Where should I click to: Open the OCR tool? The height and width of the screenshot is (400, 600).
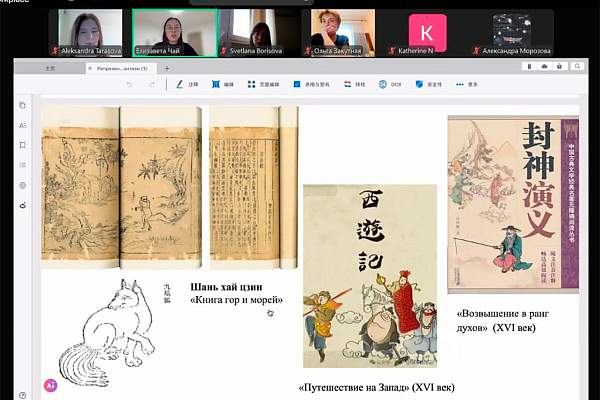point(390,84)
